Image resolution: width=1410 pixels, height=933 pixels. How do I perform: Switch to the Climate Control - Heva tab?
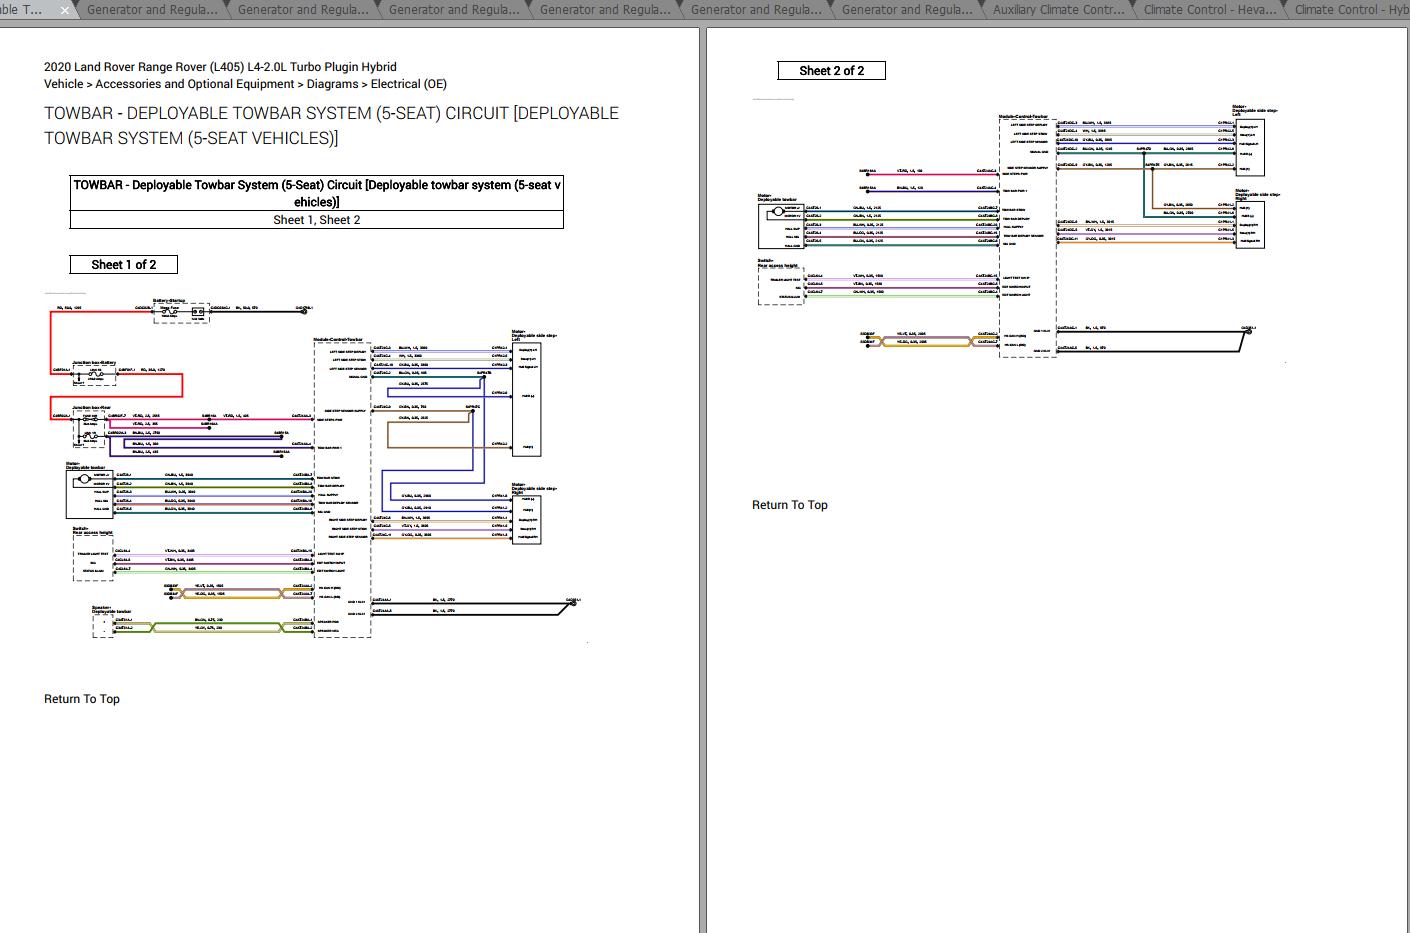(x=1208, y=10)
